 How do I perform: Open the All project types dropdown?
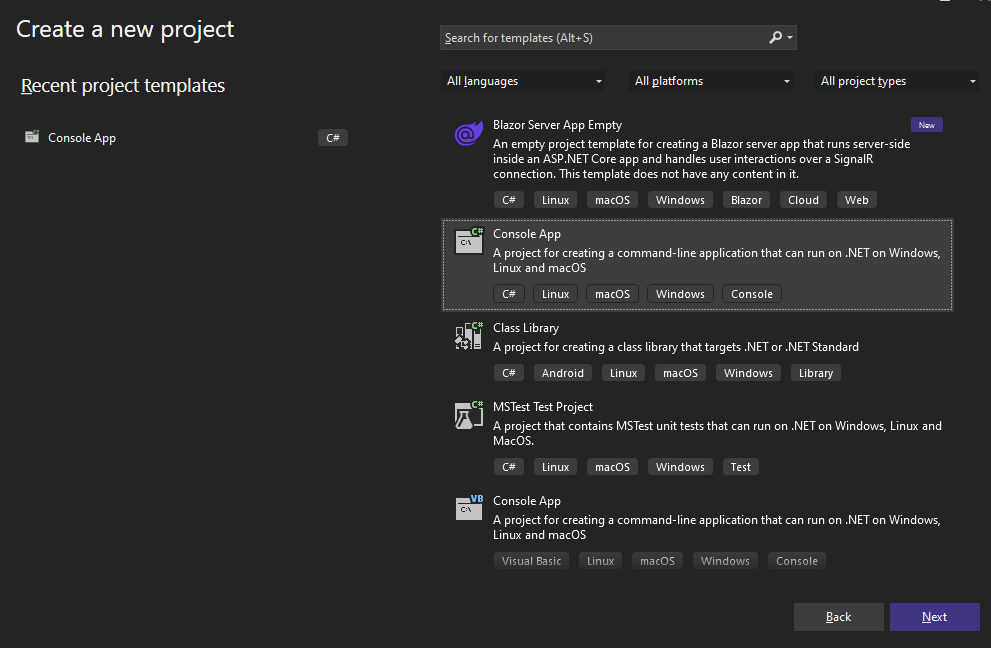pos(898,81)
